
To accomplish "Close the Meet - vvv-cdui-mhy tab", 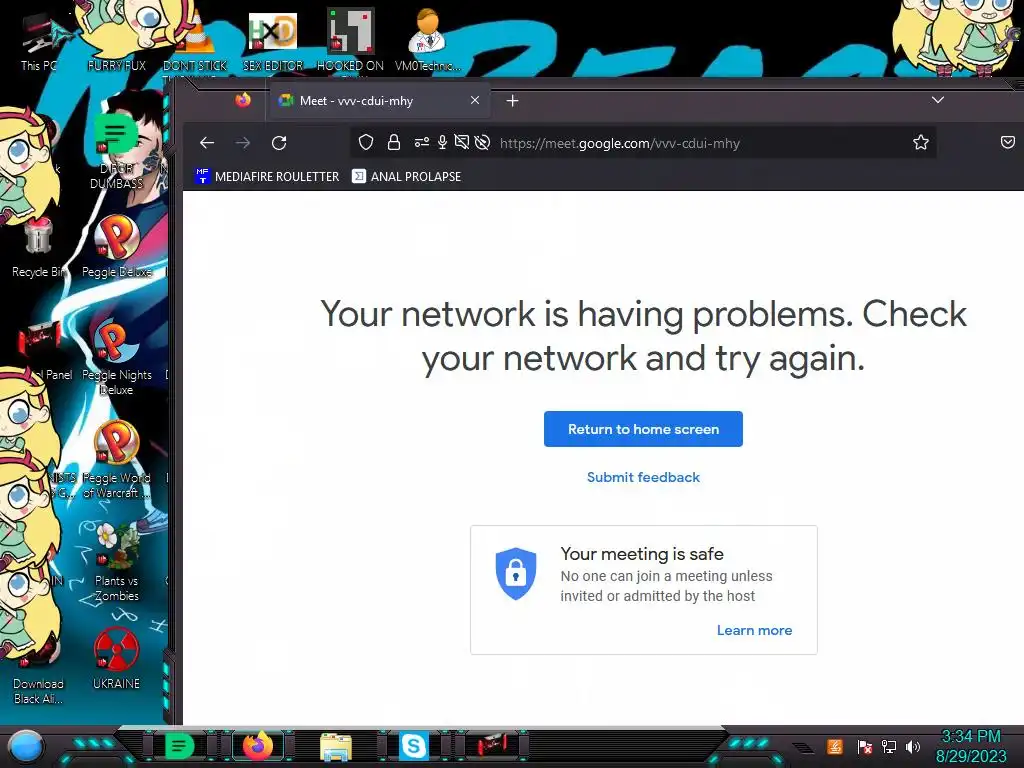I will [475, 101].
